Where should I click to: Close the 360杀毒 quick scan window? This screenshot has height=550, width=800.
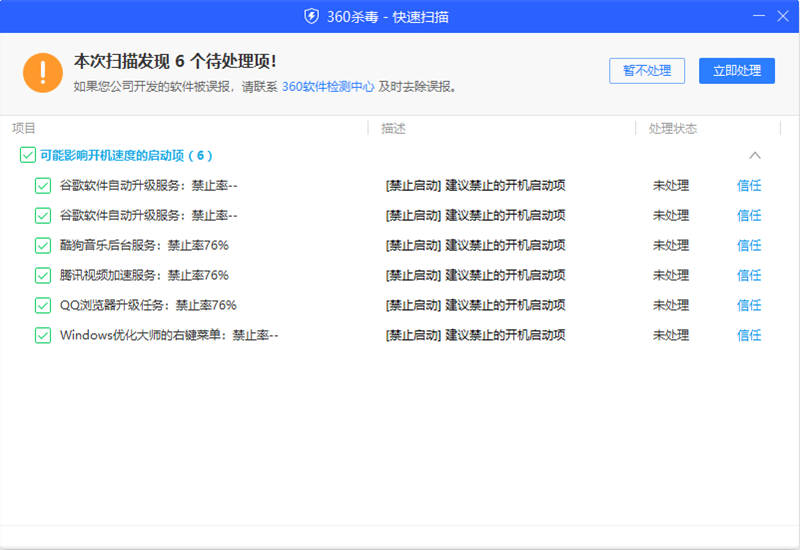coord(783,16)
